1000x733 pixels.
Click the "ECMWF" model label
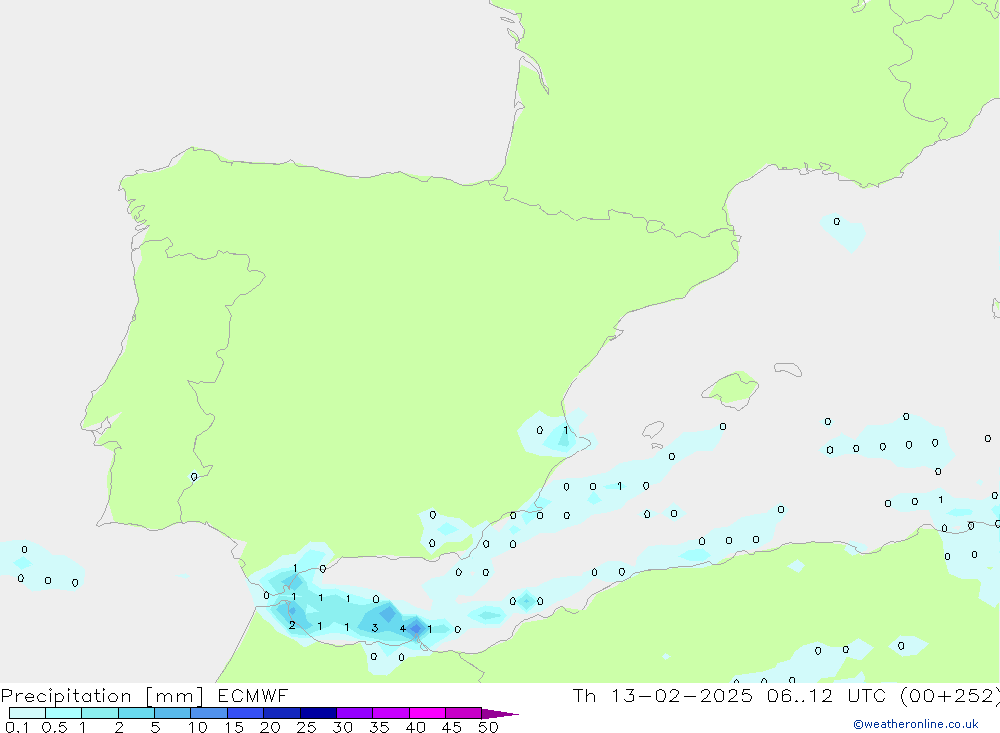tap(253, 695)
